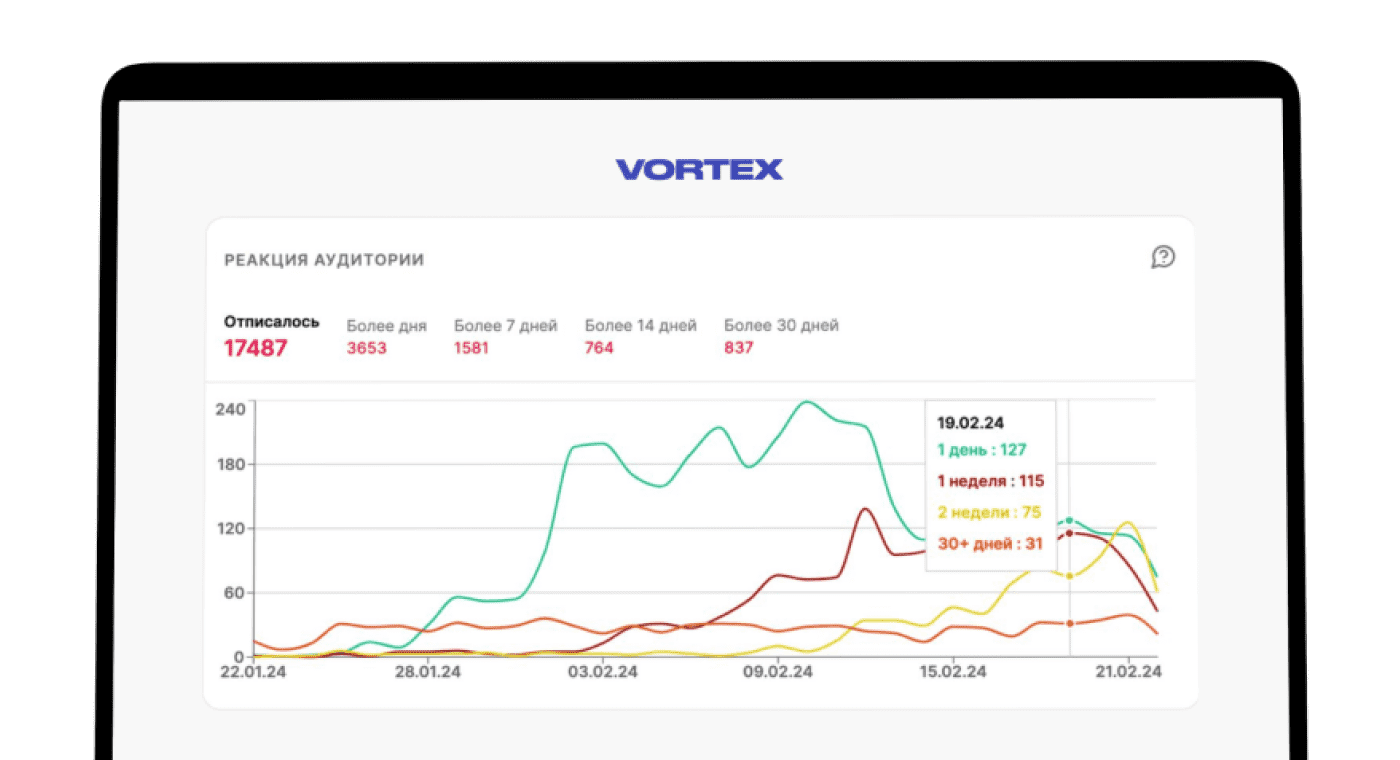Screen dimensions: 1400x760
Task: Click the VORTEX logo
Action: coord(699,170)
